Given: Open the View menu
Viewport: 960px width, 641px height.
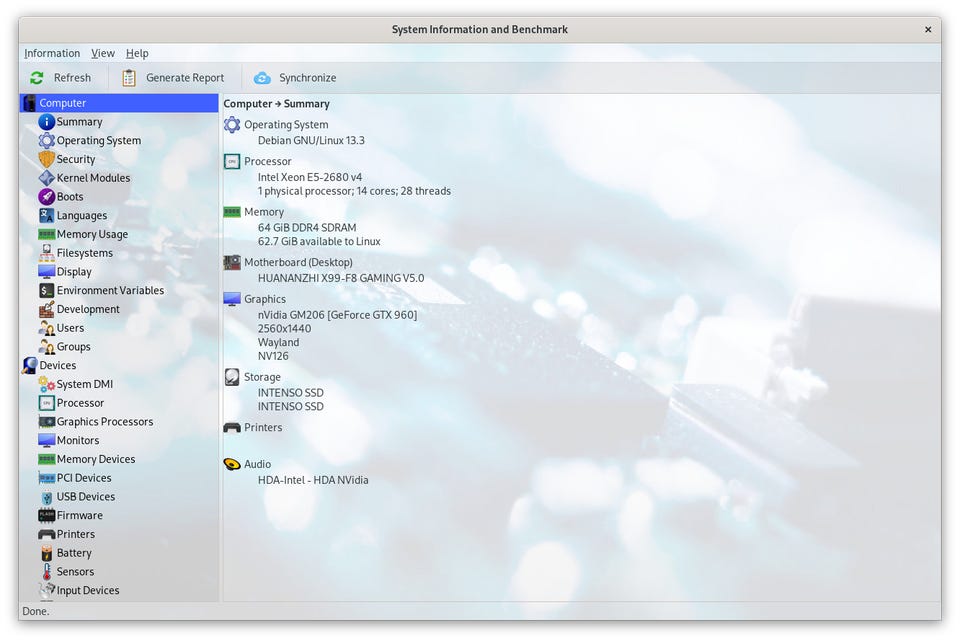Looking at the screenshot, I should point(103,53).
